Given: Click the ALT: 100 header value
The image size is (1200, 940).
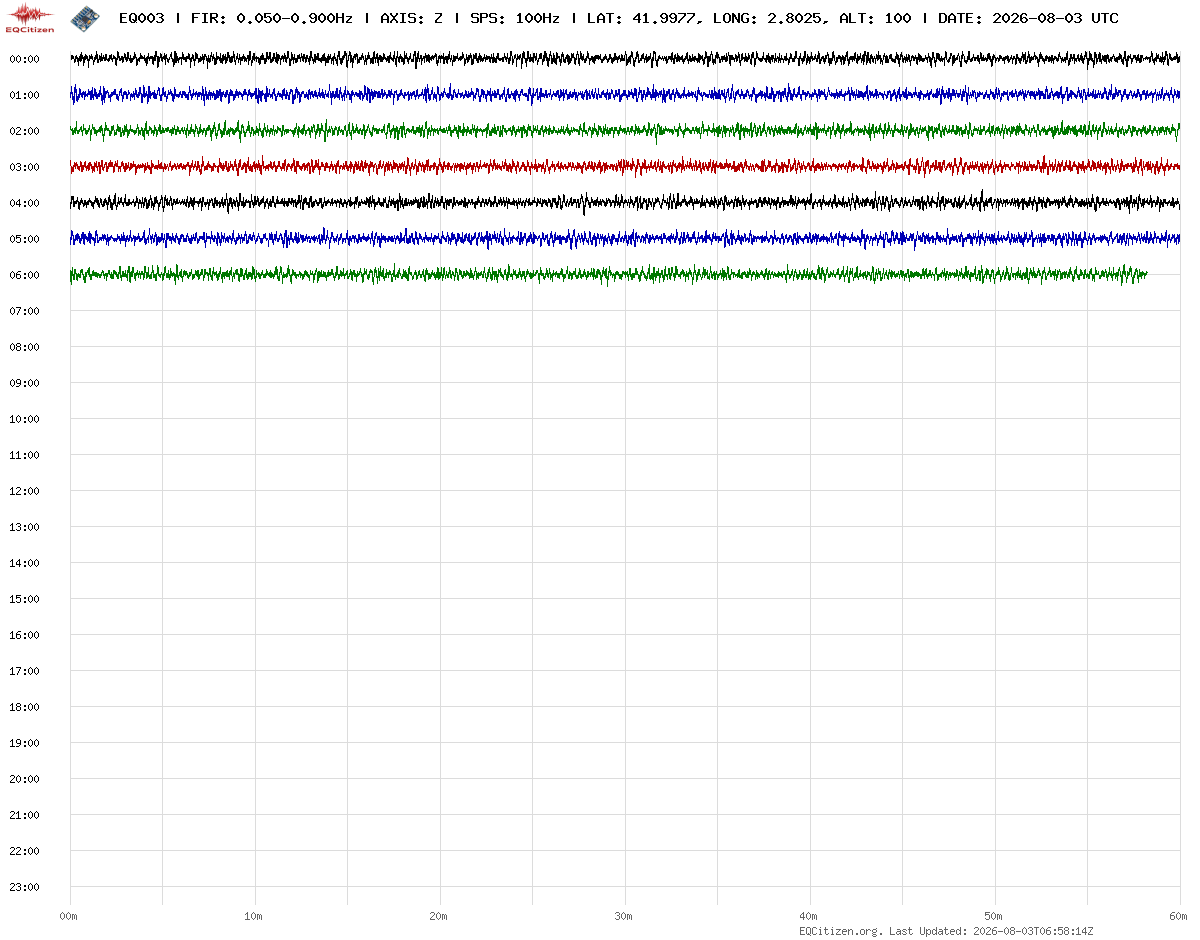Looking at the screenshot, I should [x=875, y=18].
